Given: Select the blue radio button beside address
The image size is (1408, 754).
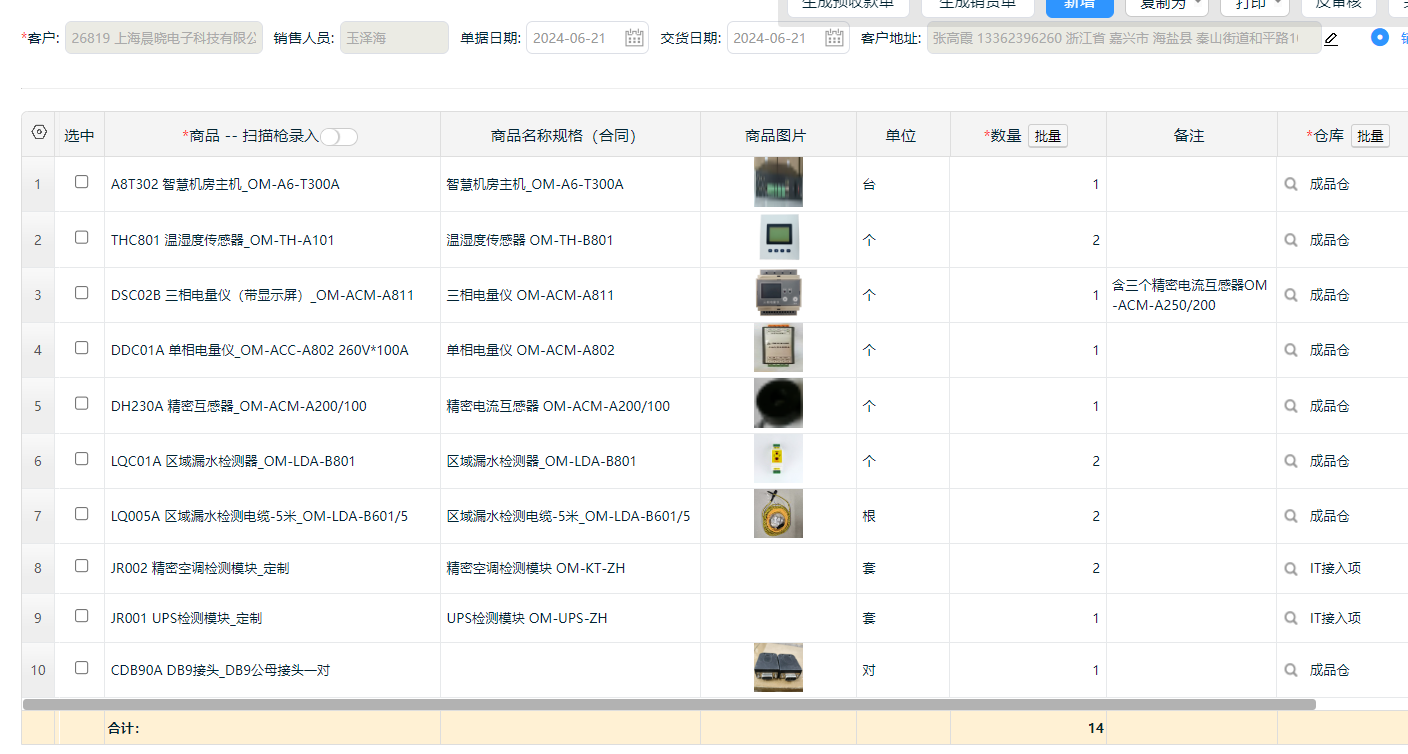Looking at the screenshot, I should [1380, 37].
